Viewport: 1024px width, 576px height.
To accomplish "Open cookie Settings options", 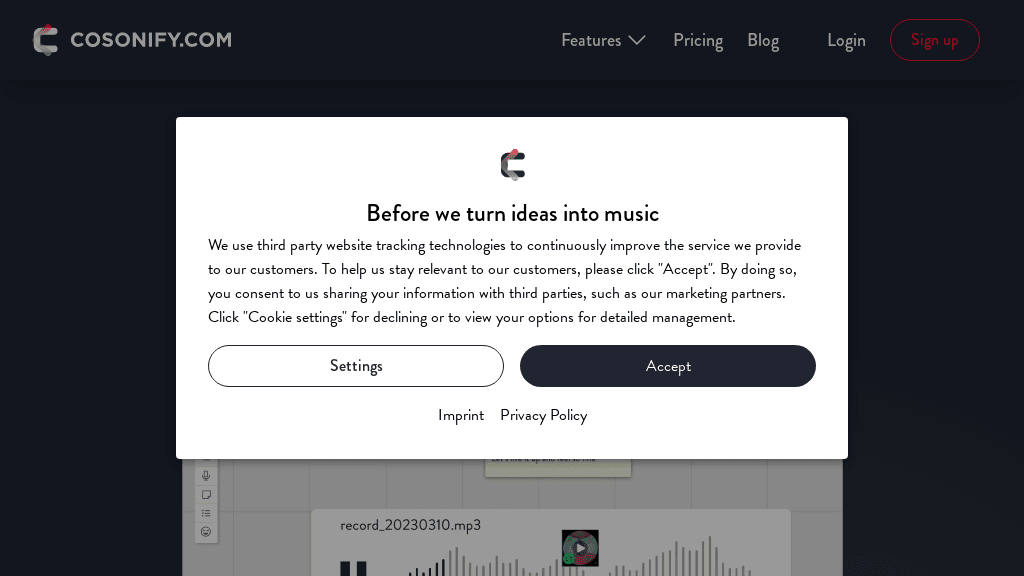I will (x=356, y=366).
